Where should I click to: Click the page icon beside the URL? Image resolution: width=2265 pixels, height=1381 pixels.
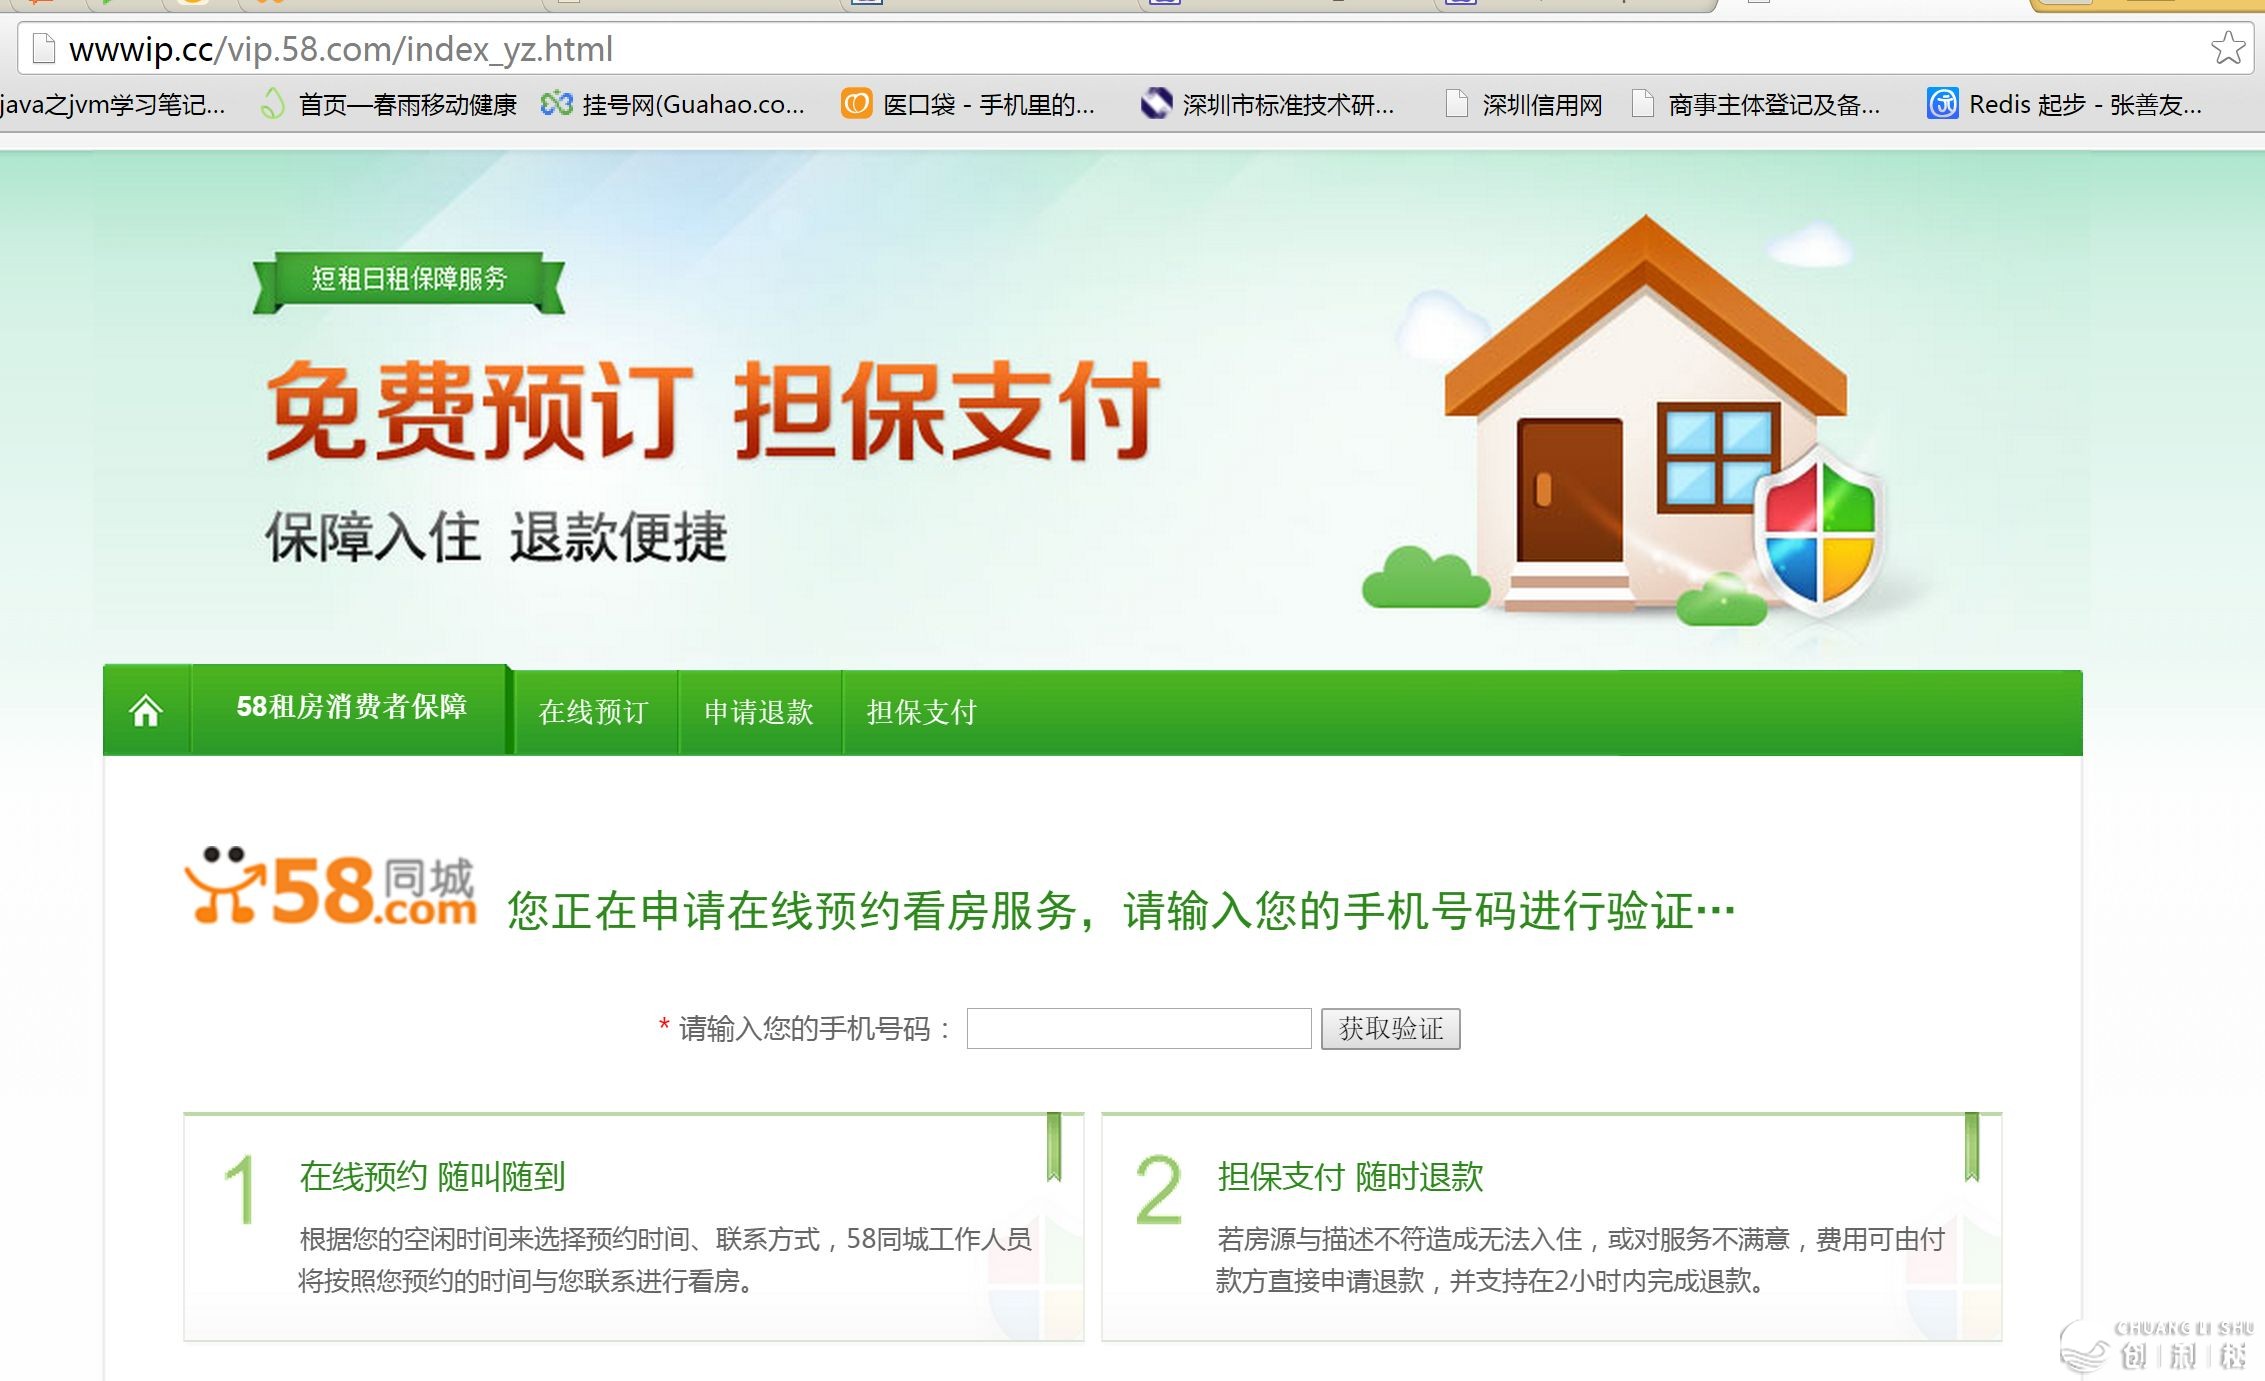pyautogui.click(x=43, y=48)
